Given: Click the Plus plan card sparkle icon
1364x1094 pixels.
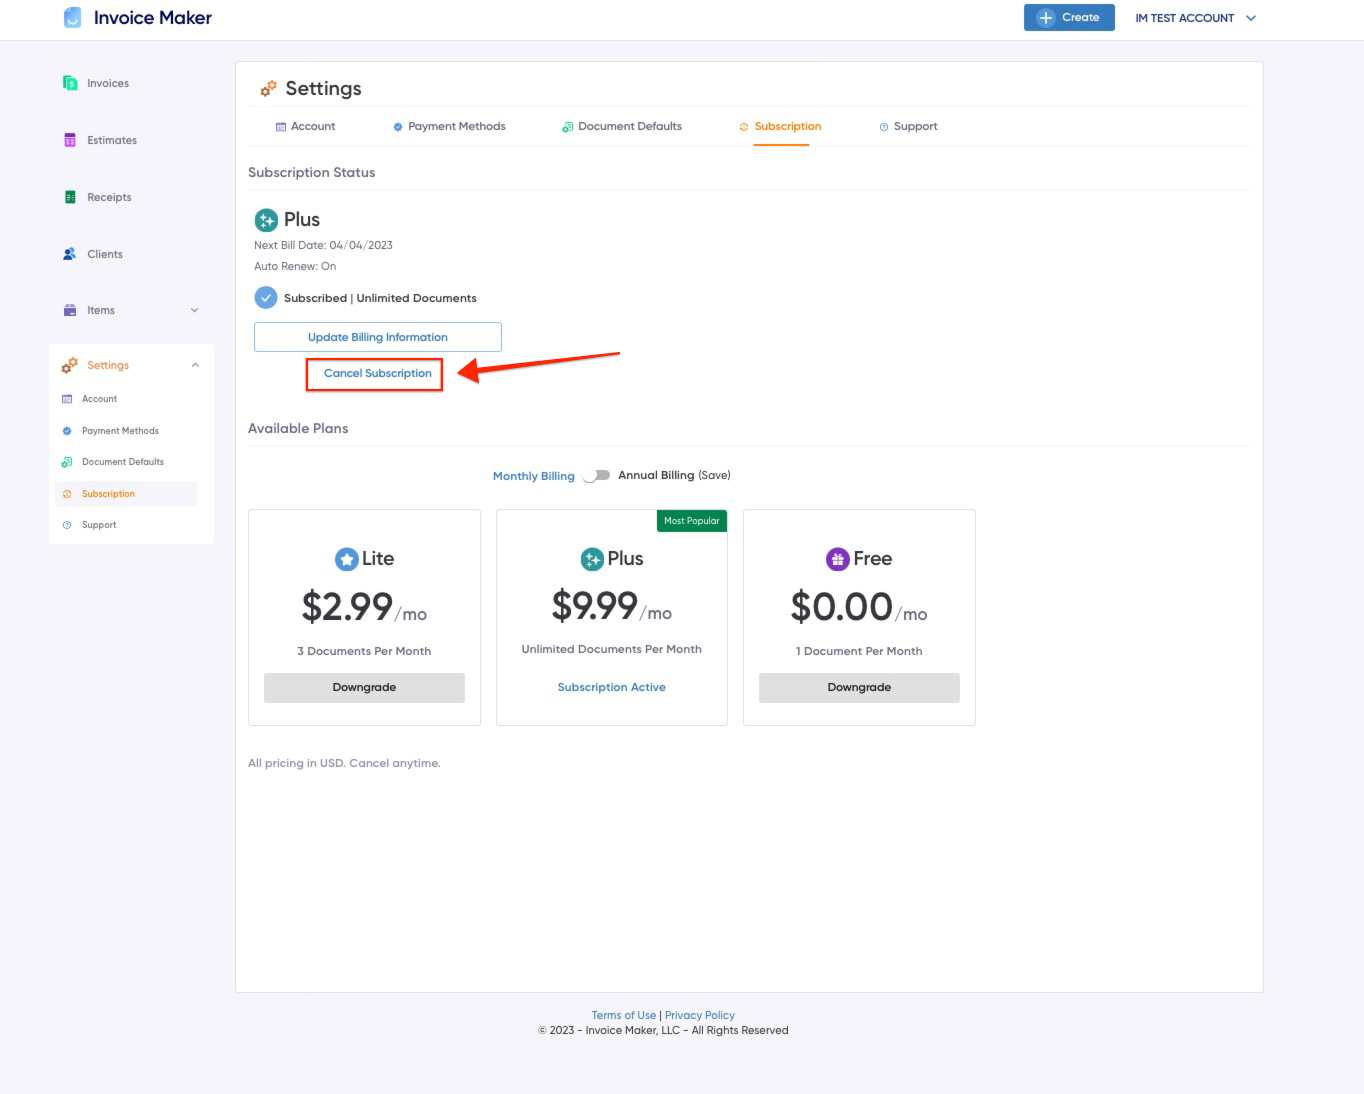Looking at the screenshot, I should (593, 559).
